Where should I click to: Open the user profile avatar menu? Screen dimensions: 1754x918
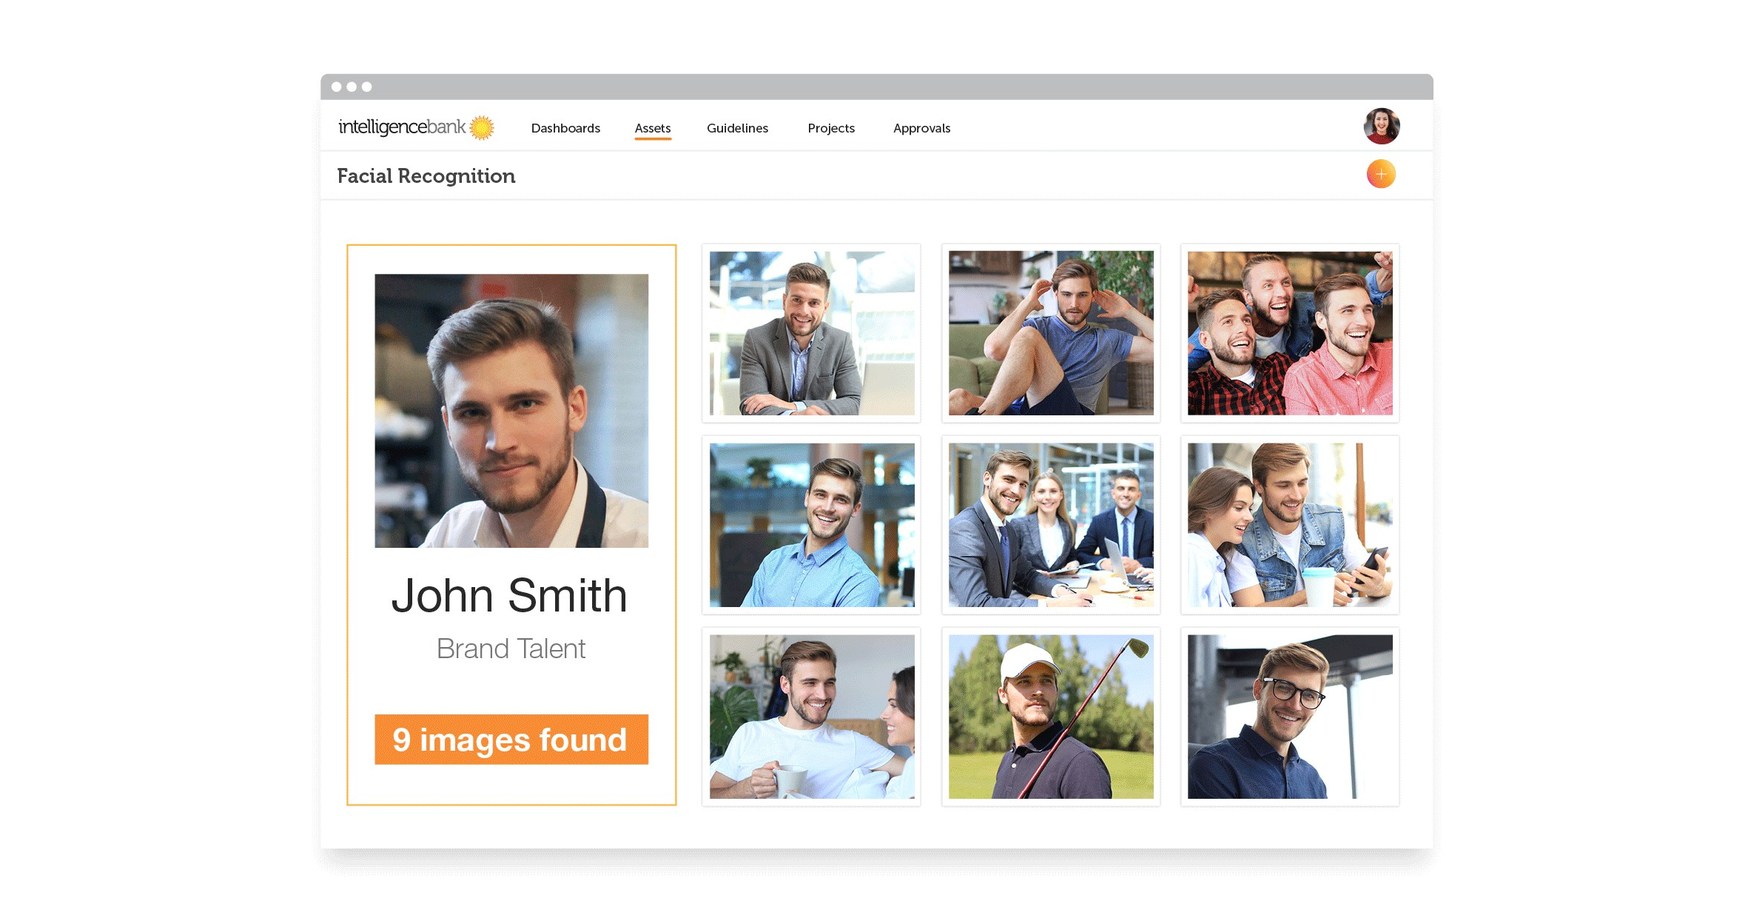point(1381,126)
